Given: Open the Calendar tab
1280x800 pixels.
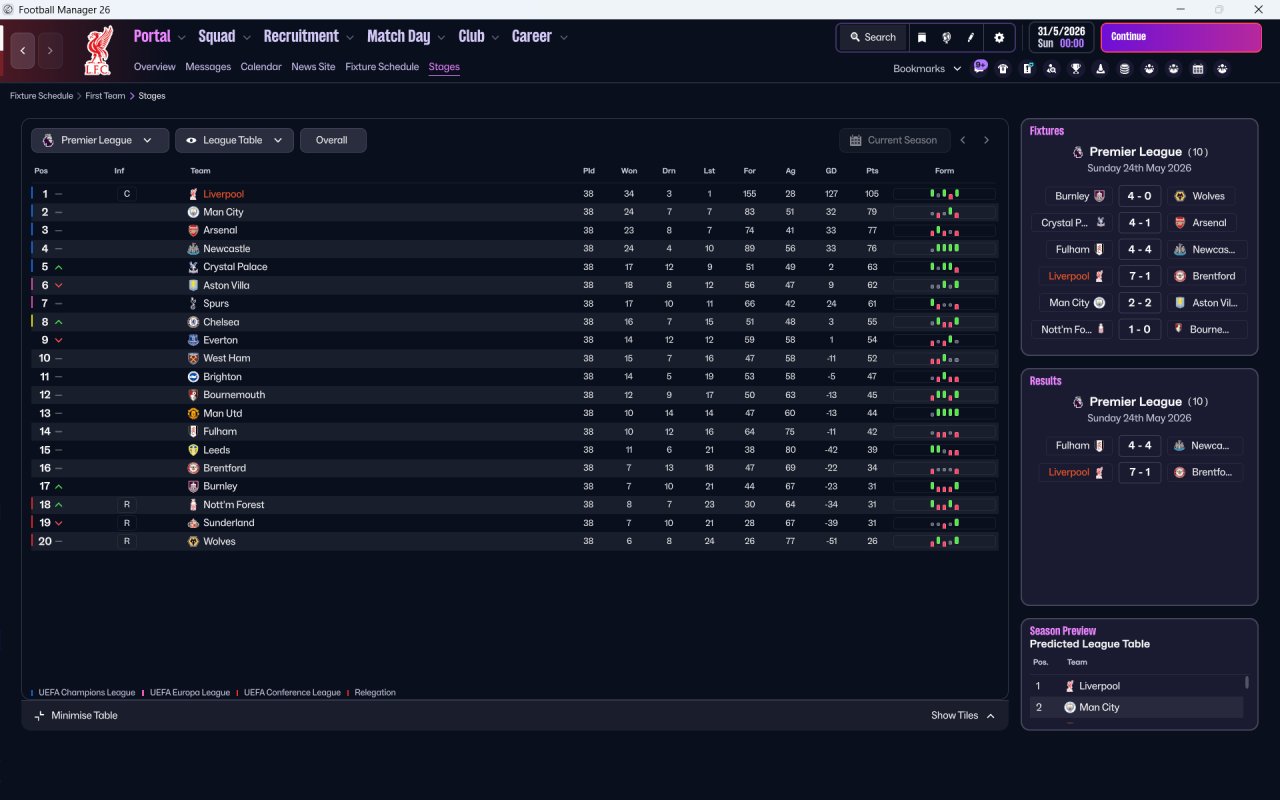Looking at the screenshot, I should point(261,67).
